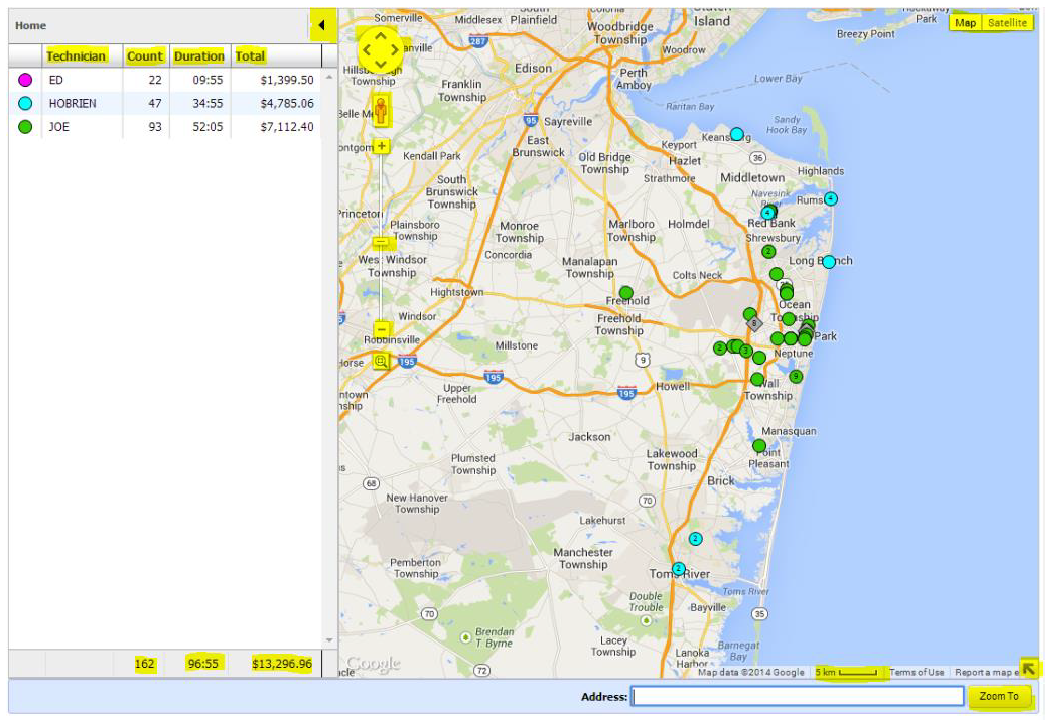Collapse the Home panel with the arrow

[322, 25]
